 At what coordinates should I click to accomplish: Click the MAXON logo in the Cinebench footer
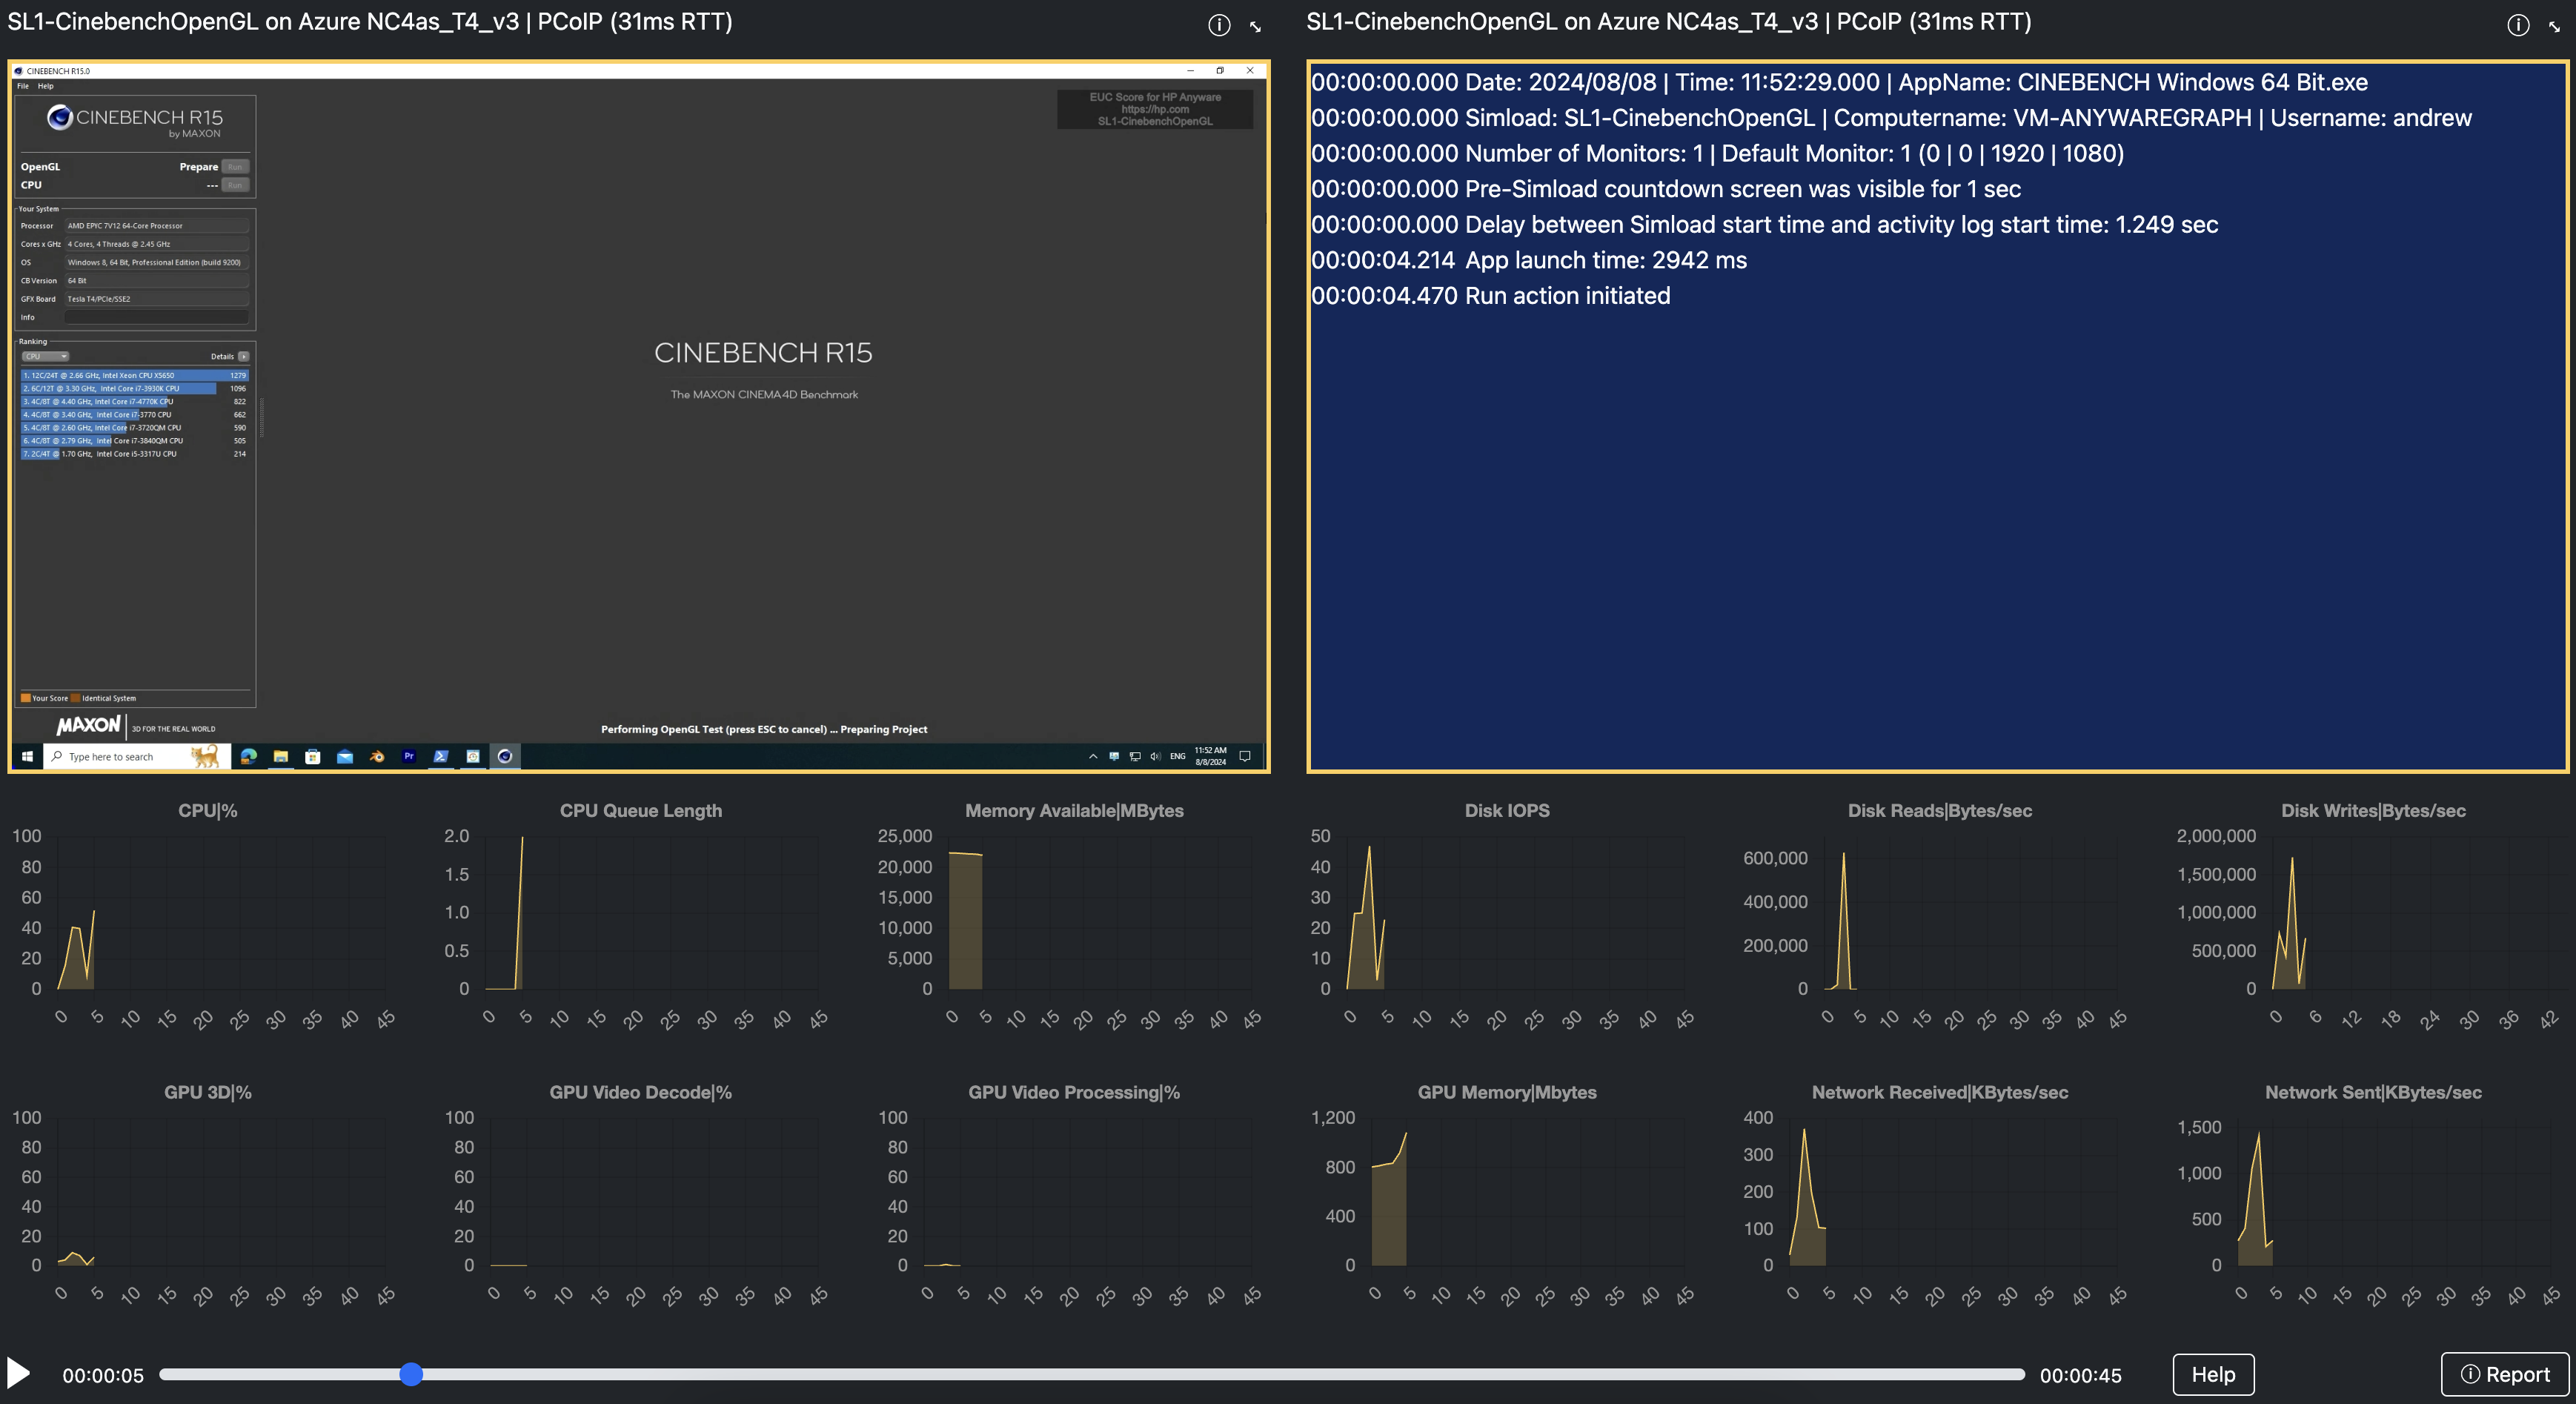pos(88,725)
